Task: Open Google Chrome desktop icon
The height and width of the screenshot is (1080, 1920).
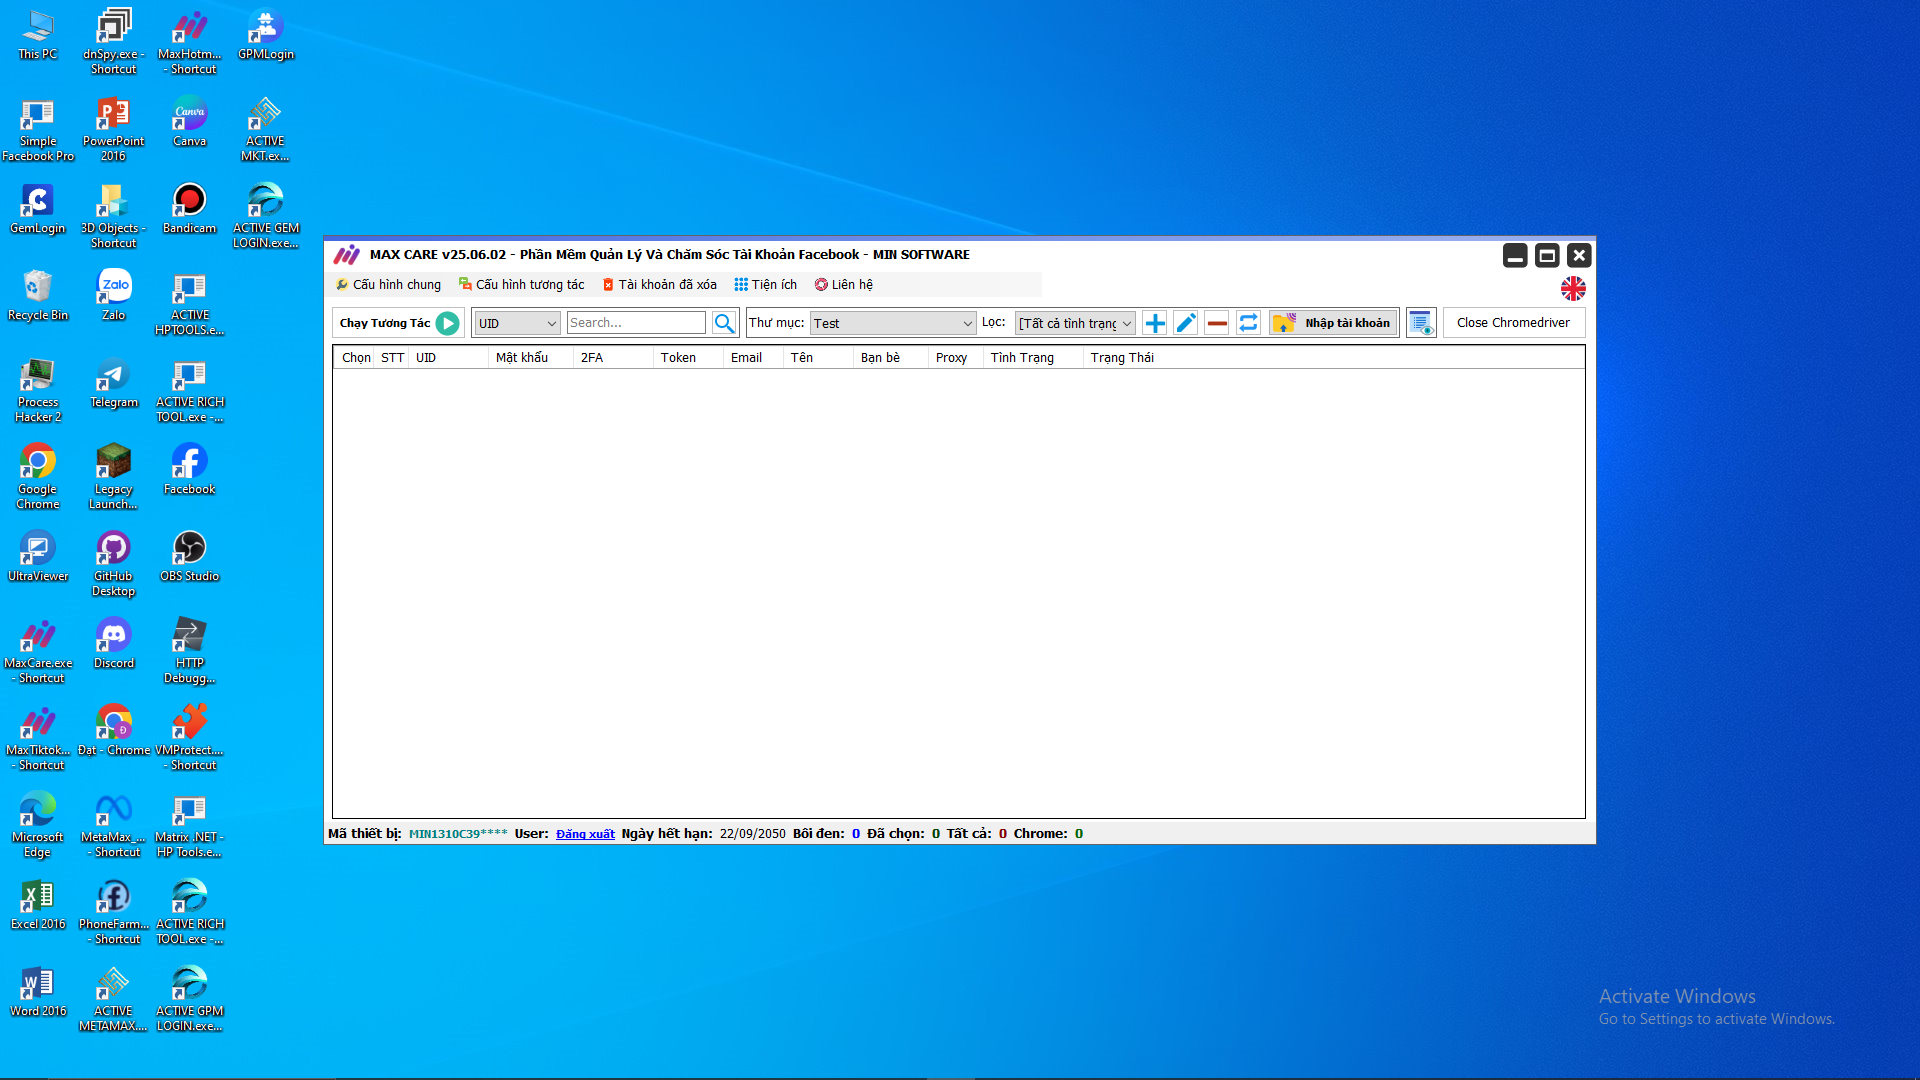Action: pyautogui.click(x=38, y=477)
